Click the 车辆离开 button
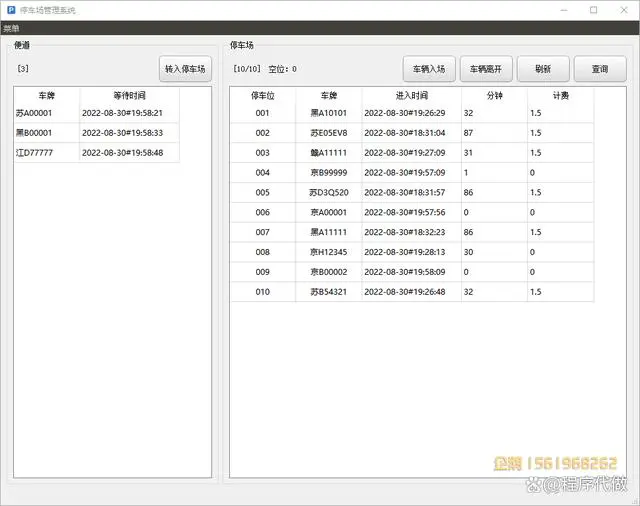640x506 pixels. pos(486,69)
